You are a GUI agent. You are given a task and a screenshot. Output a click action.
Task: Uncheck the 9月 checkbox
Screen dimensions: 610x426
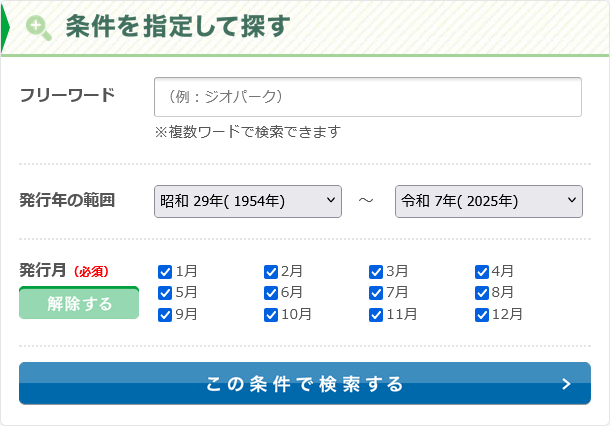point(165,315)
